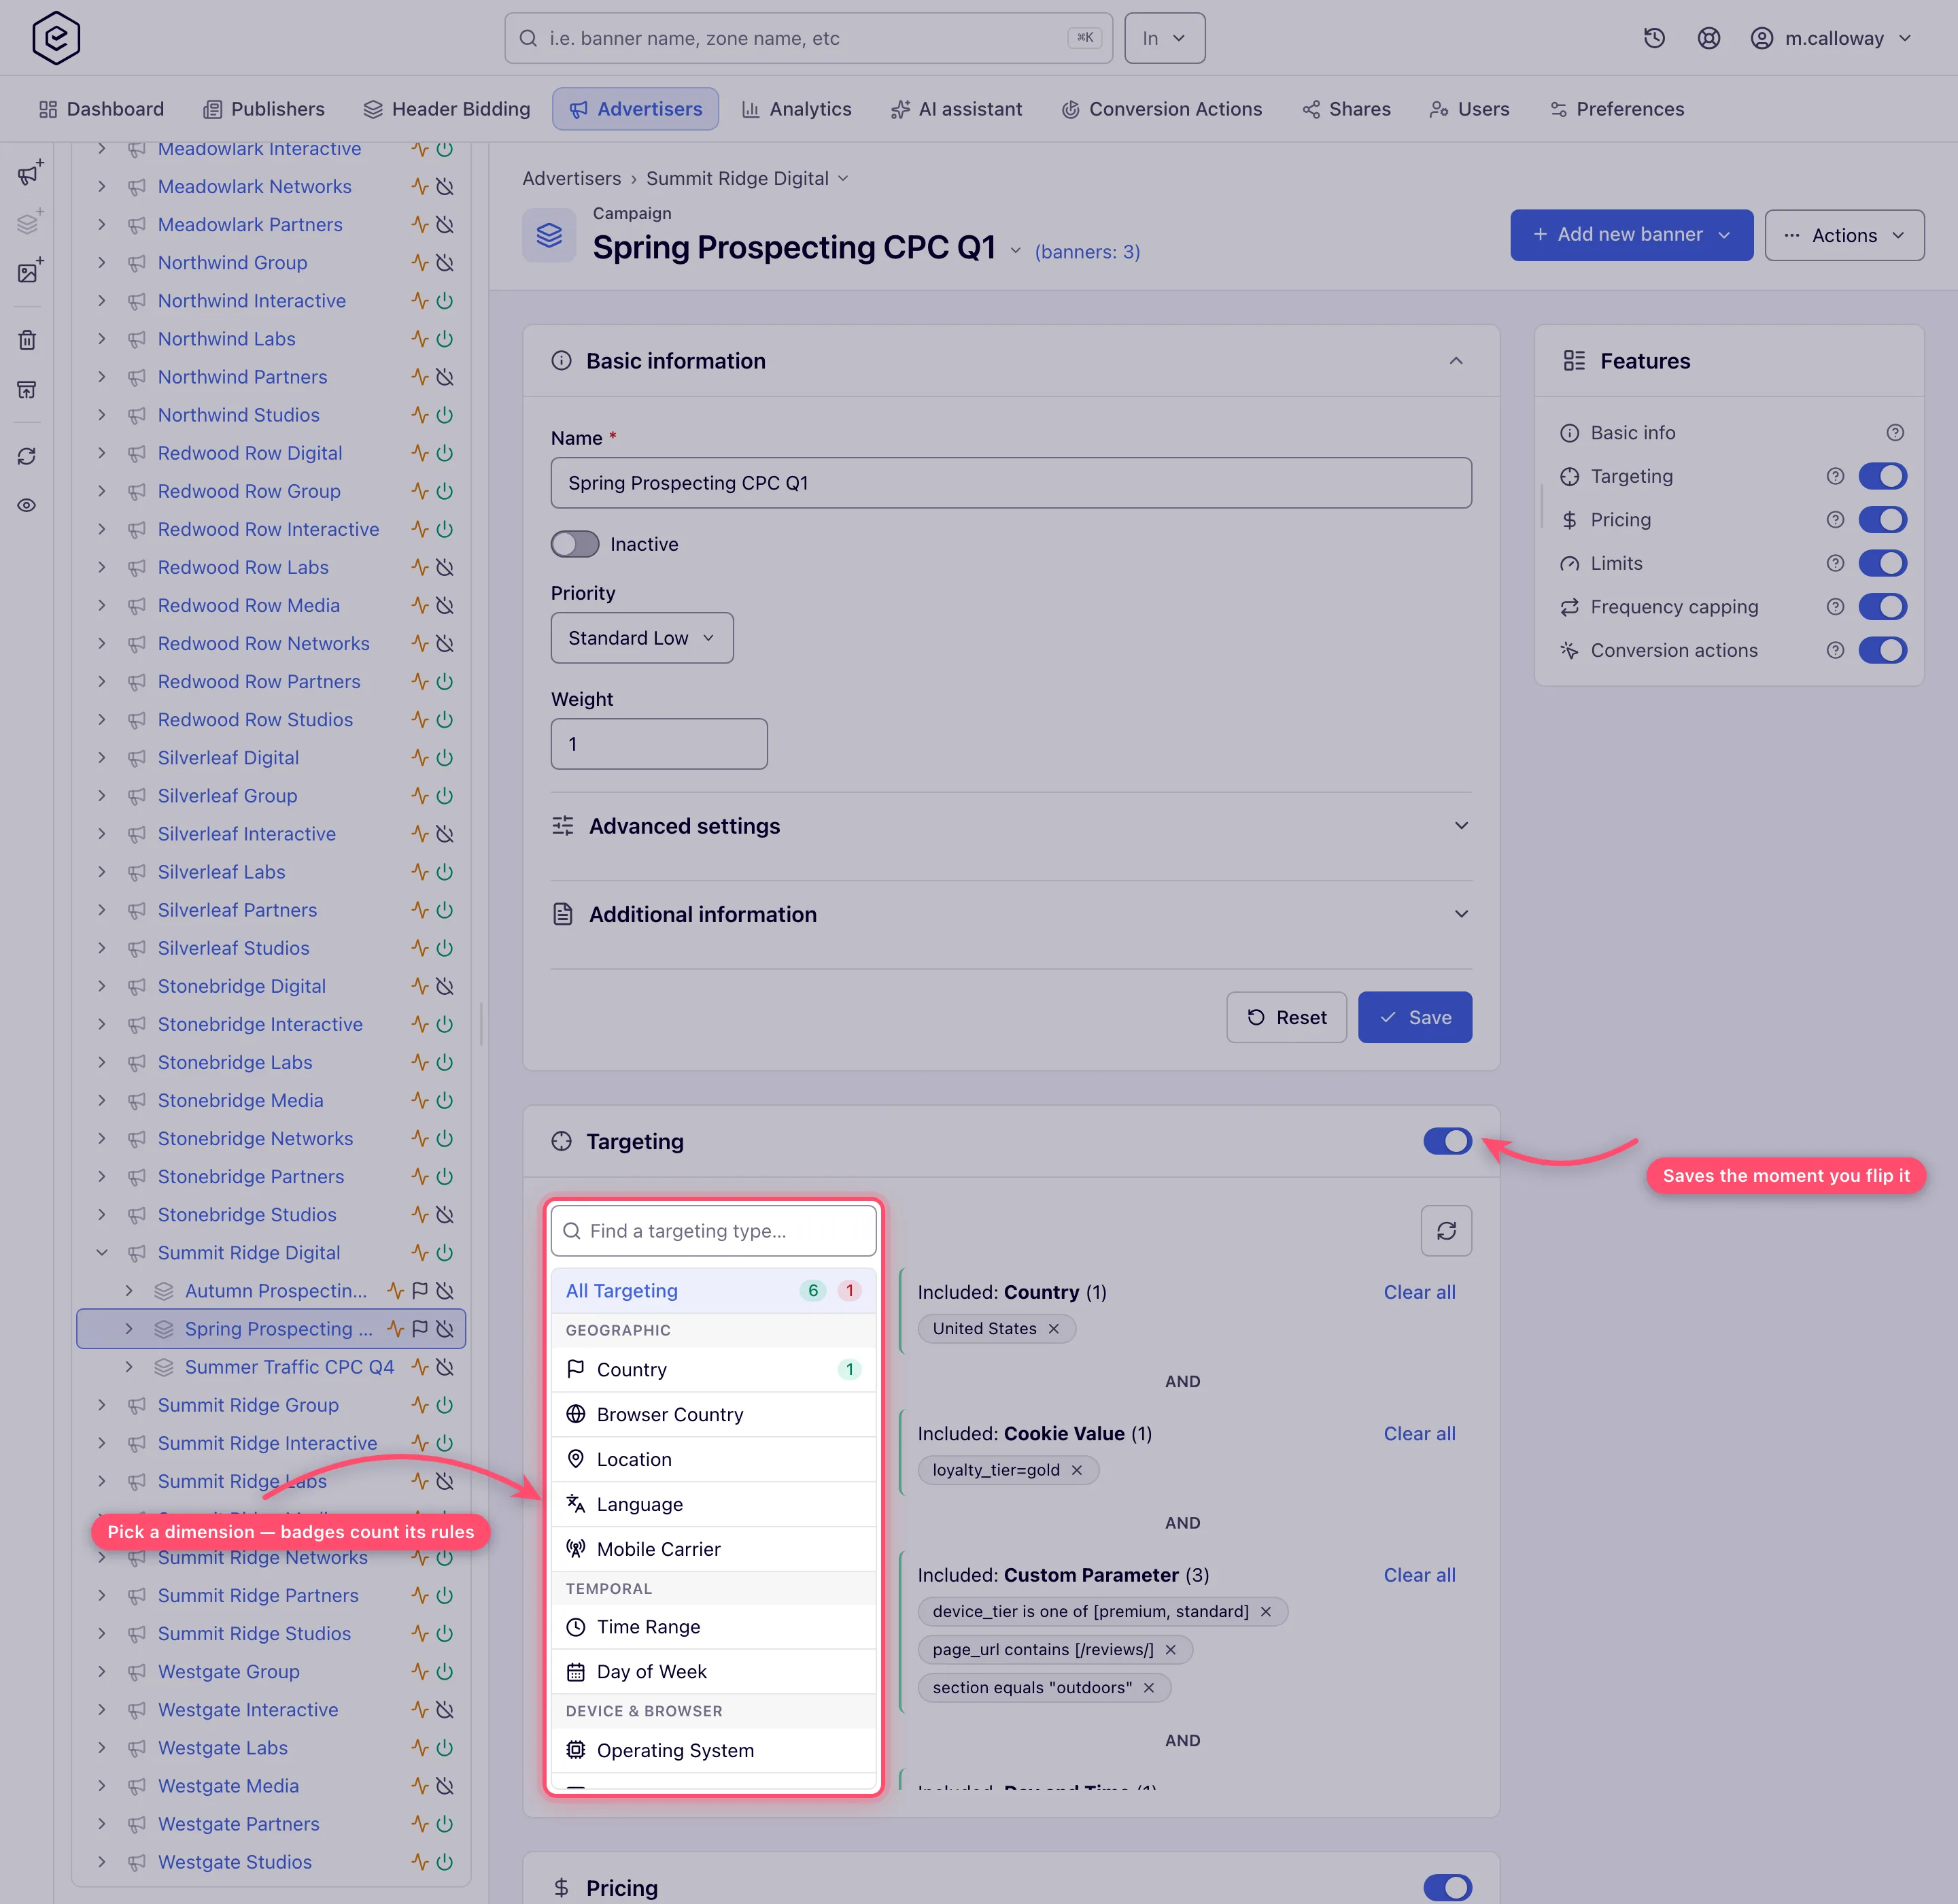The image size is (1958, 1904).
Task: Click the app logo in top-left corner
Action: [56, 38]
